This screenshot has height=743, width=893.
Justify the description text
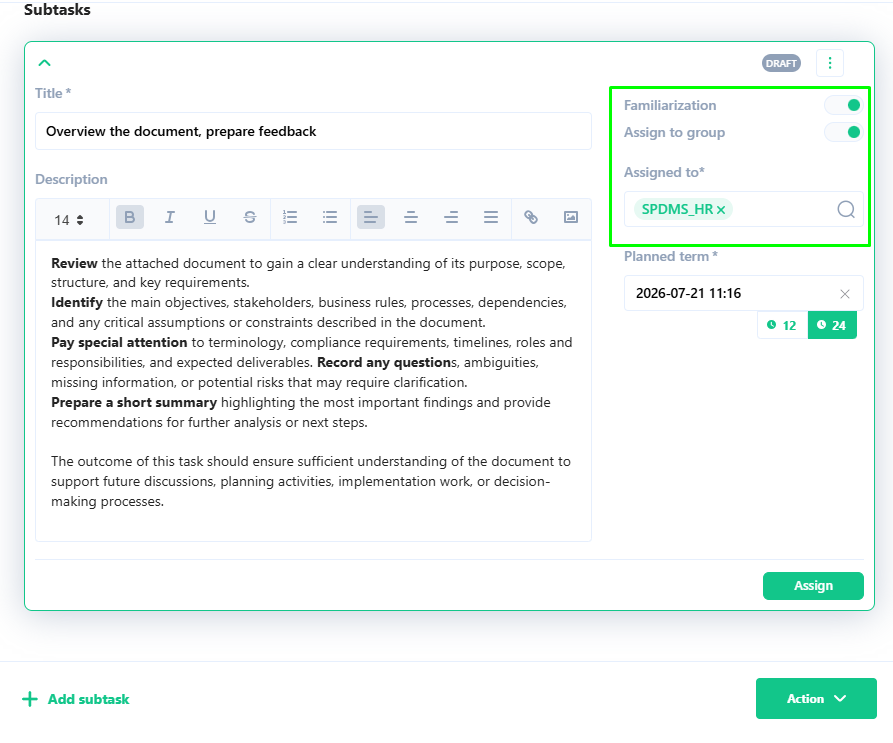[x=491, y=217]
